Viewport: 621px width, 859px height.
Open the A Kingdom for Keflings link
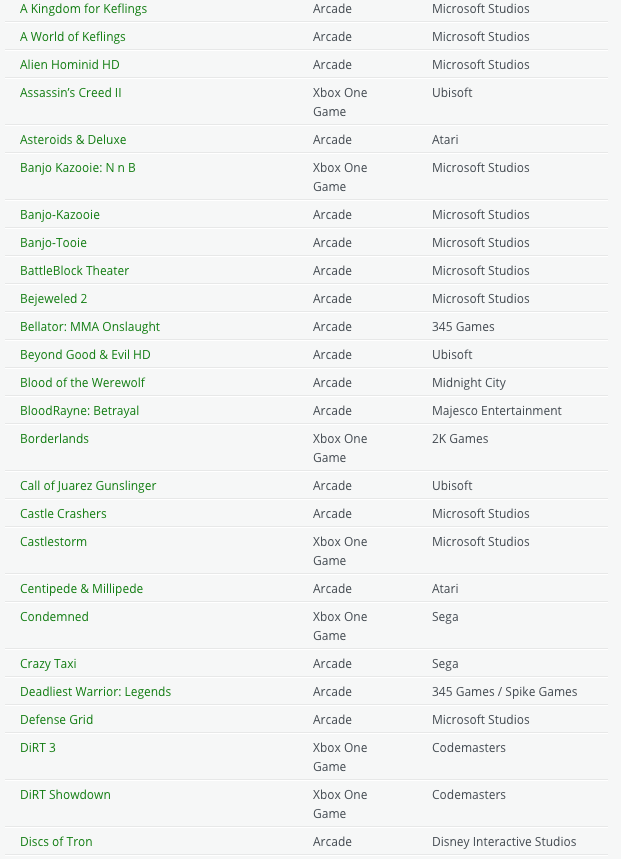83,9
